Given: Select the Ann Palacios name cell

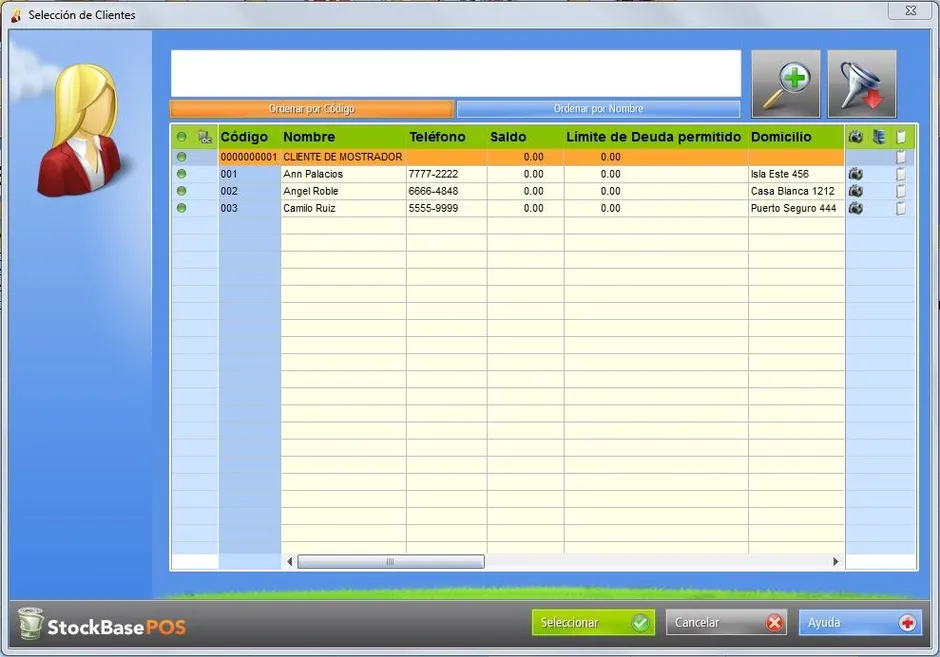Looking at the screenshot, I should click(x=343, y=174).
